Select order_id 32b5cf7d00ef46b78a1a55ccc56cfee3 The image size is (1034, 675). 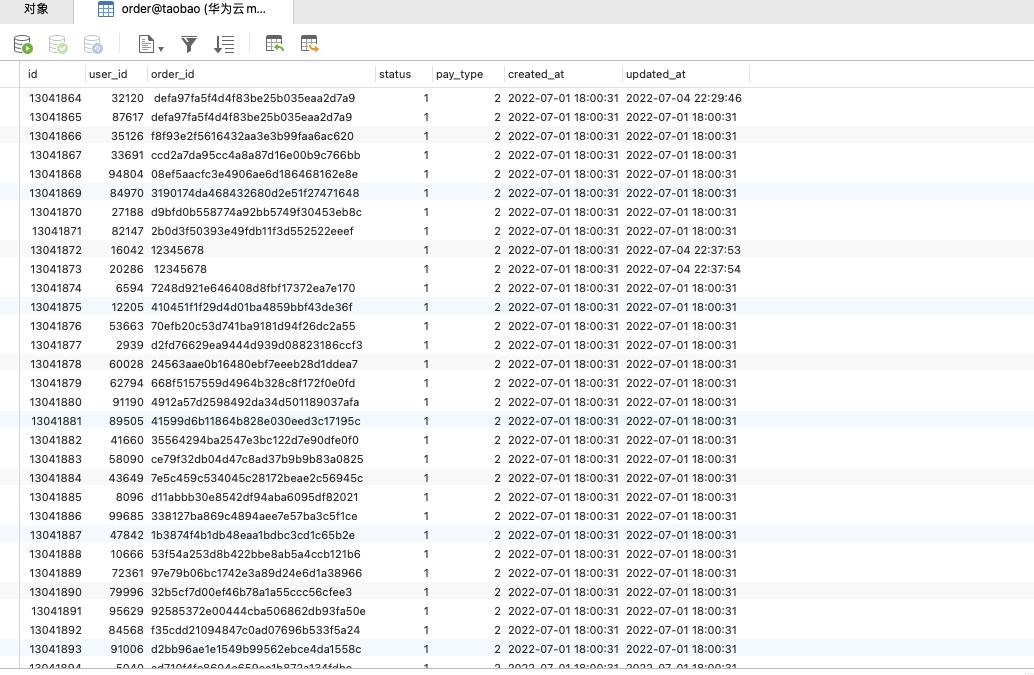pyautogui.click(x=252, y=593)
